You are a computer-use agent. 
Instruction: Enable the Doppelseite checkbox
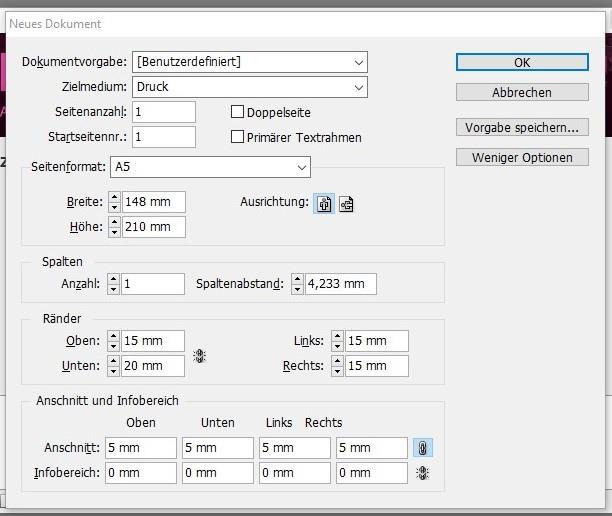[238, 112]
